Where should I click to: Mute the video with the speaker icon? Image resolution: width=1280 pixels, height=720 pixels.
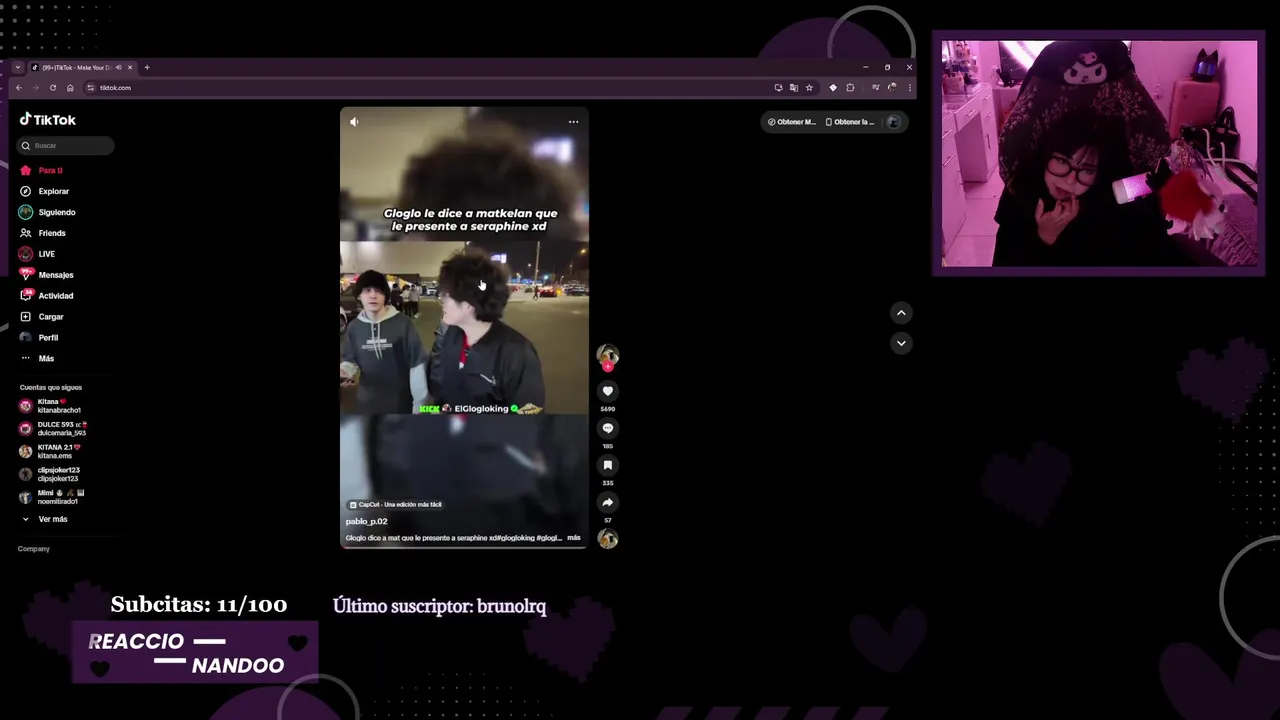click(354, 122)
